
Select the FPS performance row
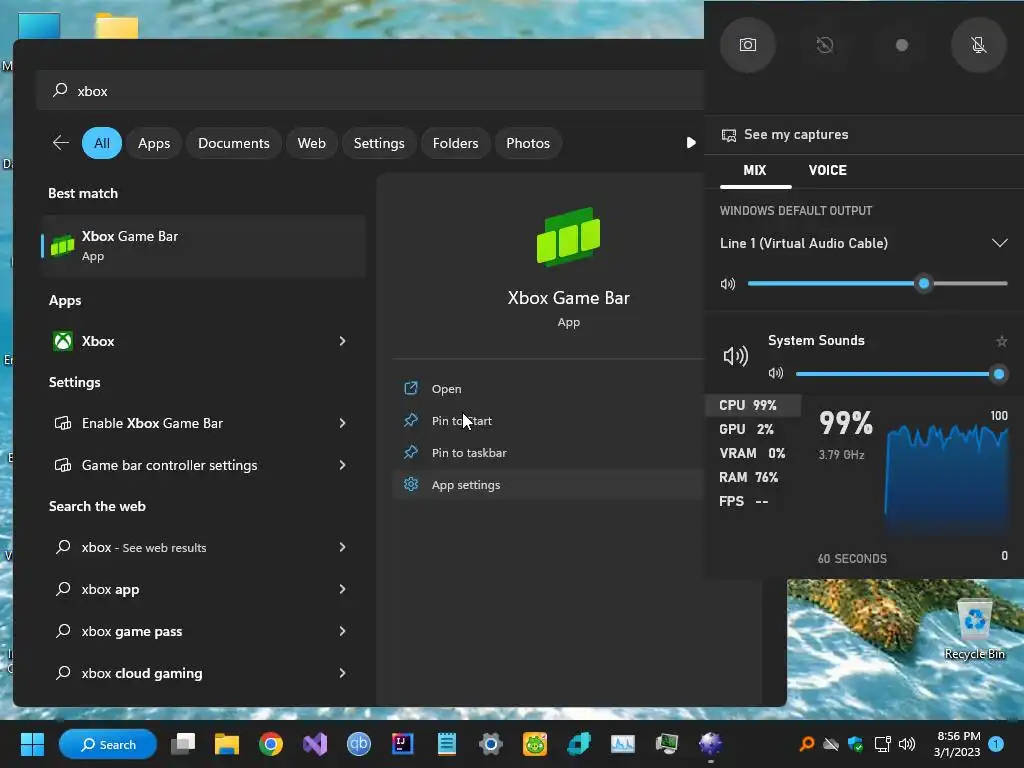[753, 502]
